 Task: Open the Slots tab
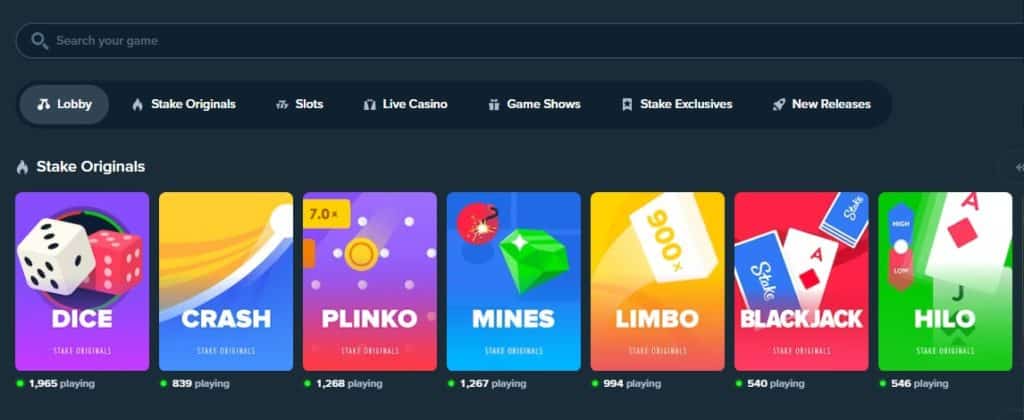(x=299, y=105)
